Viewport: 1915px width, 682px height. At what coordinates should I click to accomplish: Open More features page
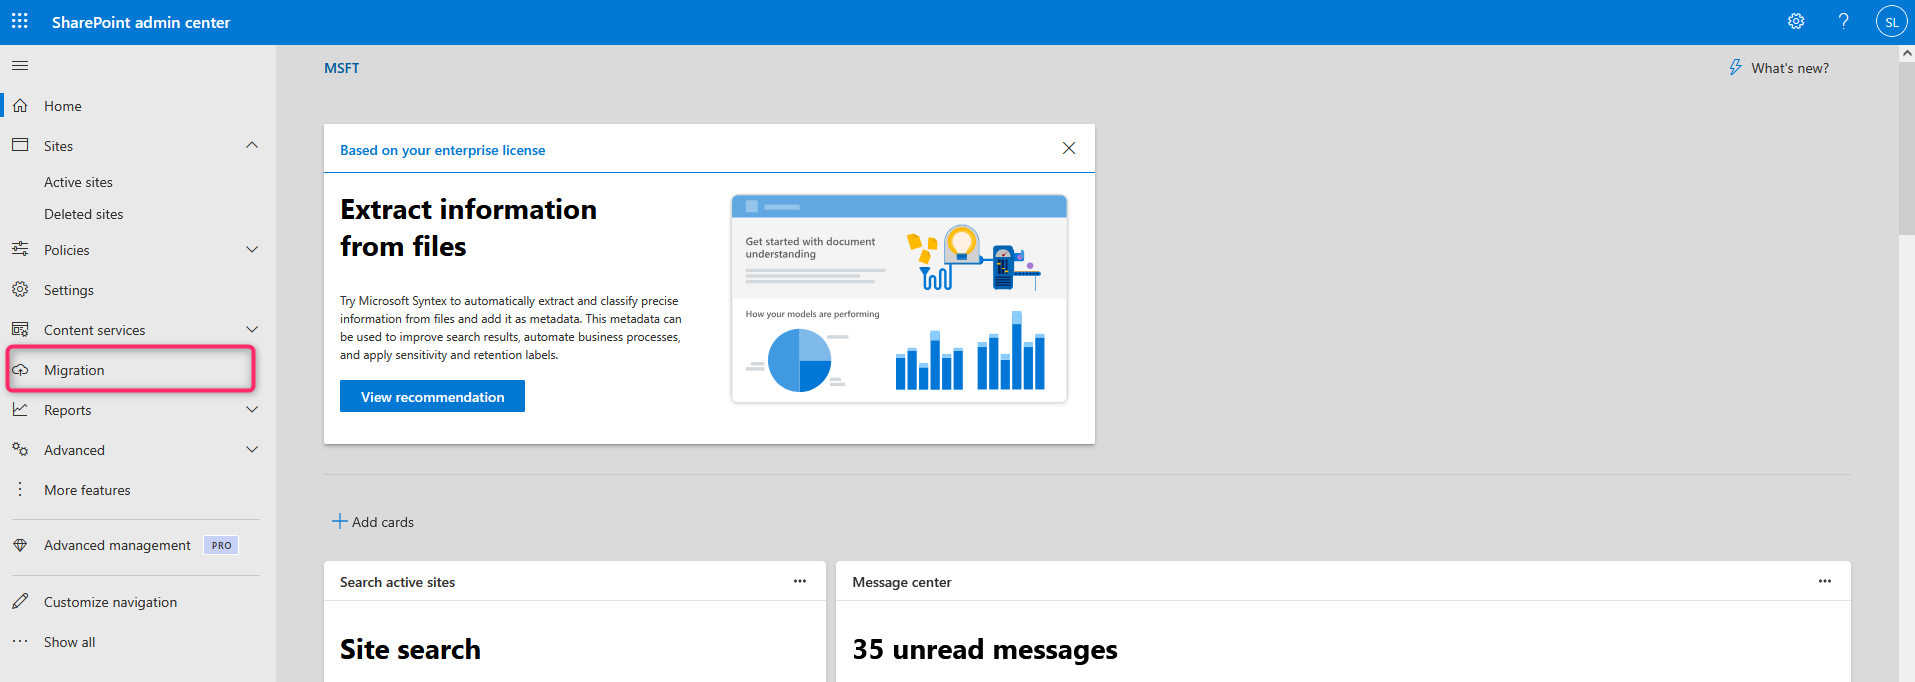87,490
